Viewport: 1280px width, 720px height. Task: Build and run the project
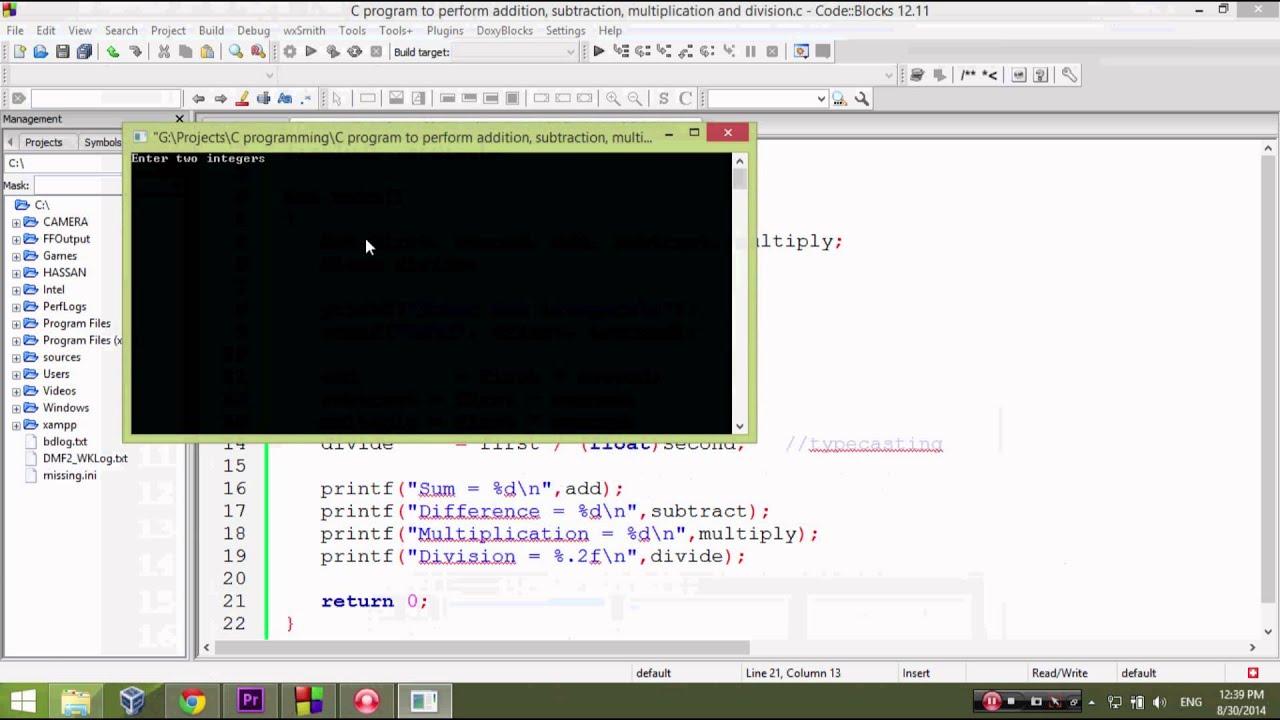coord(333,52)
